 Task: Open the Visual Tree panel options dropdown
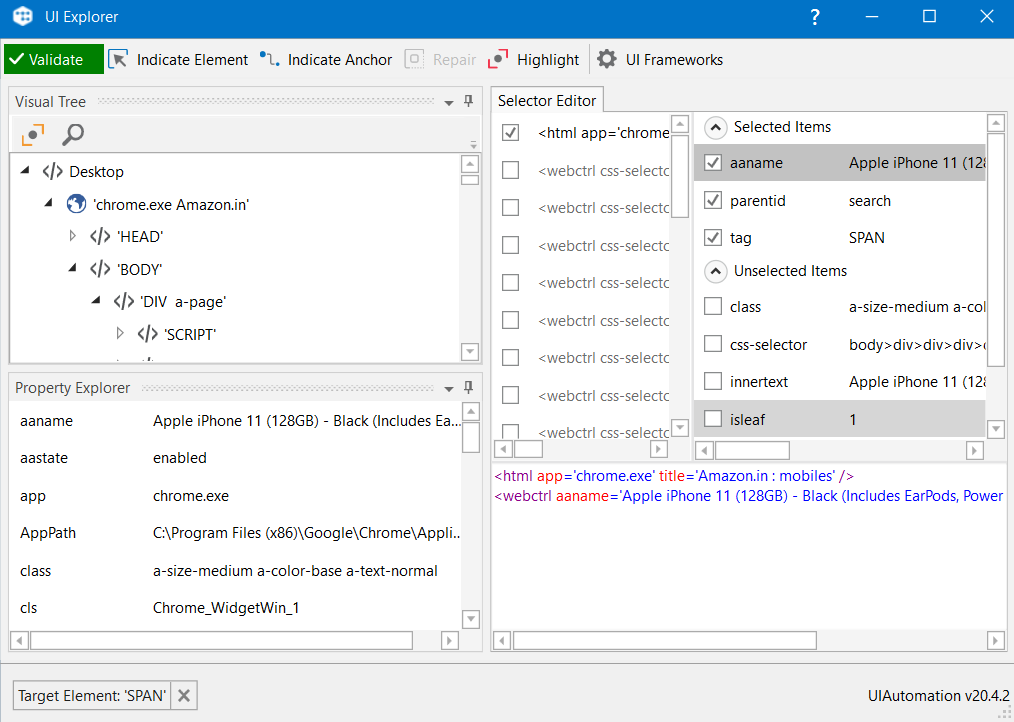[x=449, y=103]
